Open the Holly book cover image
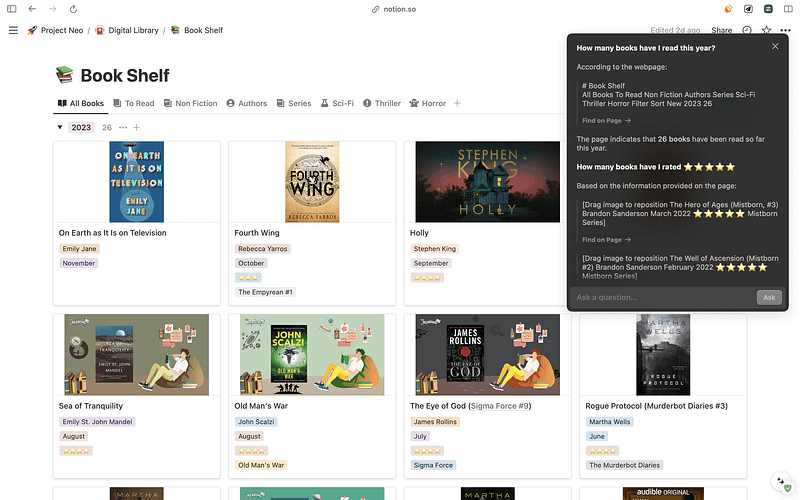The image size is (800, 500). coord(487,182)
